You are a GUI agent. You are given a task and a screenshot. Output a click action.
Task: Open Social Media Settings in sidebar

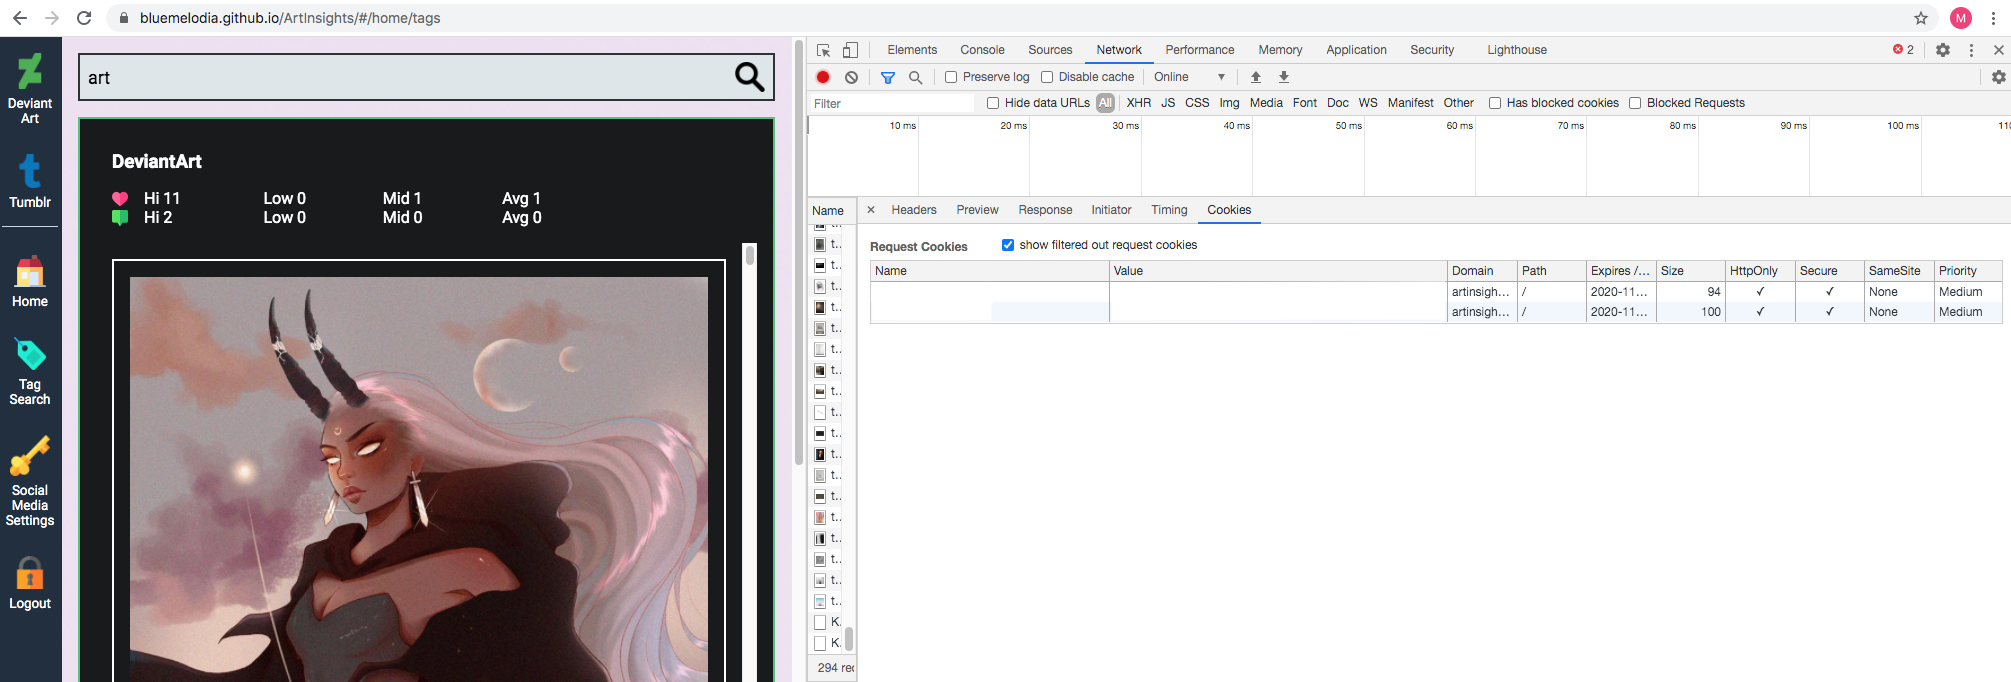pyautogui.click(x=30, y=482)
